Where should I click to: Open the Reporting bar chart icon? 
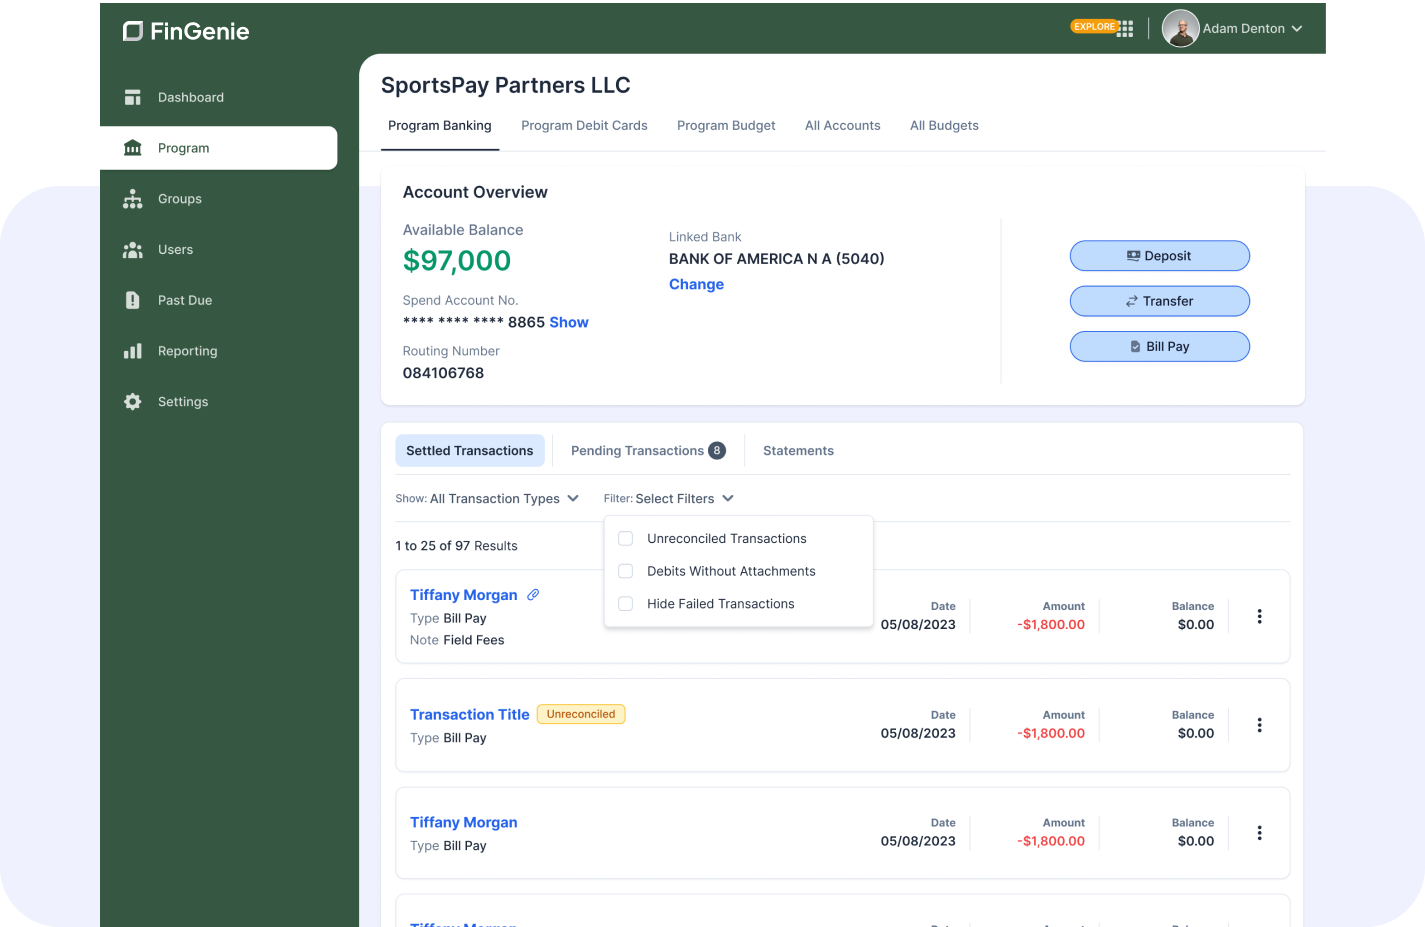[132, 351]
